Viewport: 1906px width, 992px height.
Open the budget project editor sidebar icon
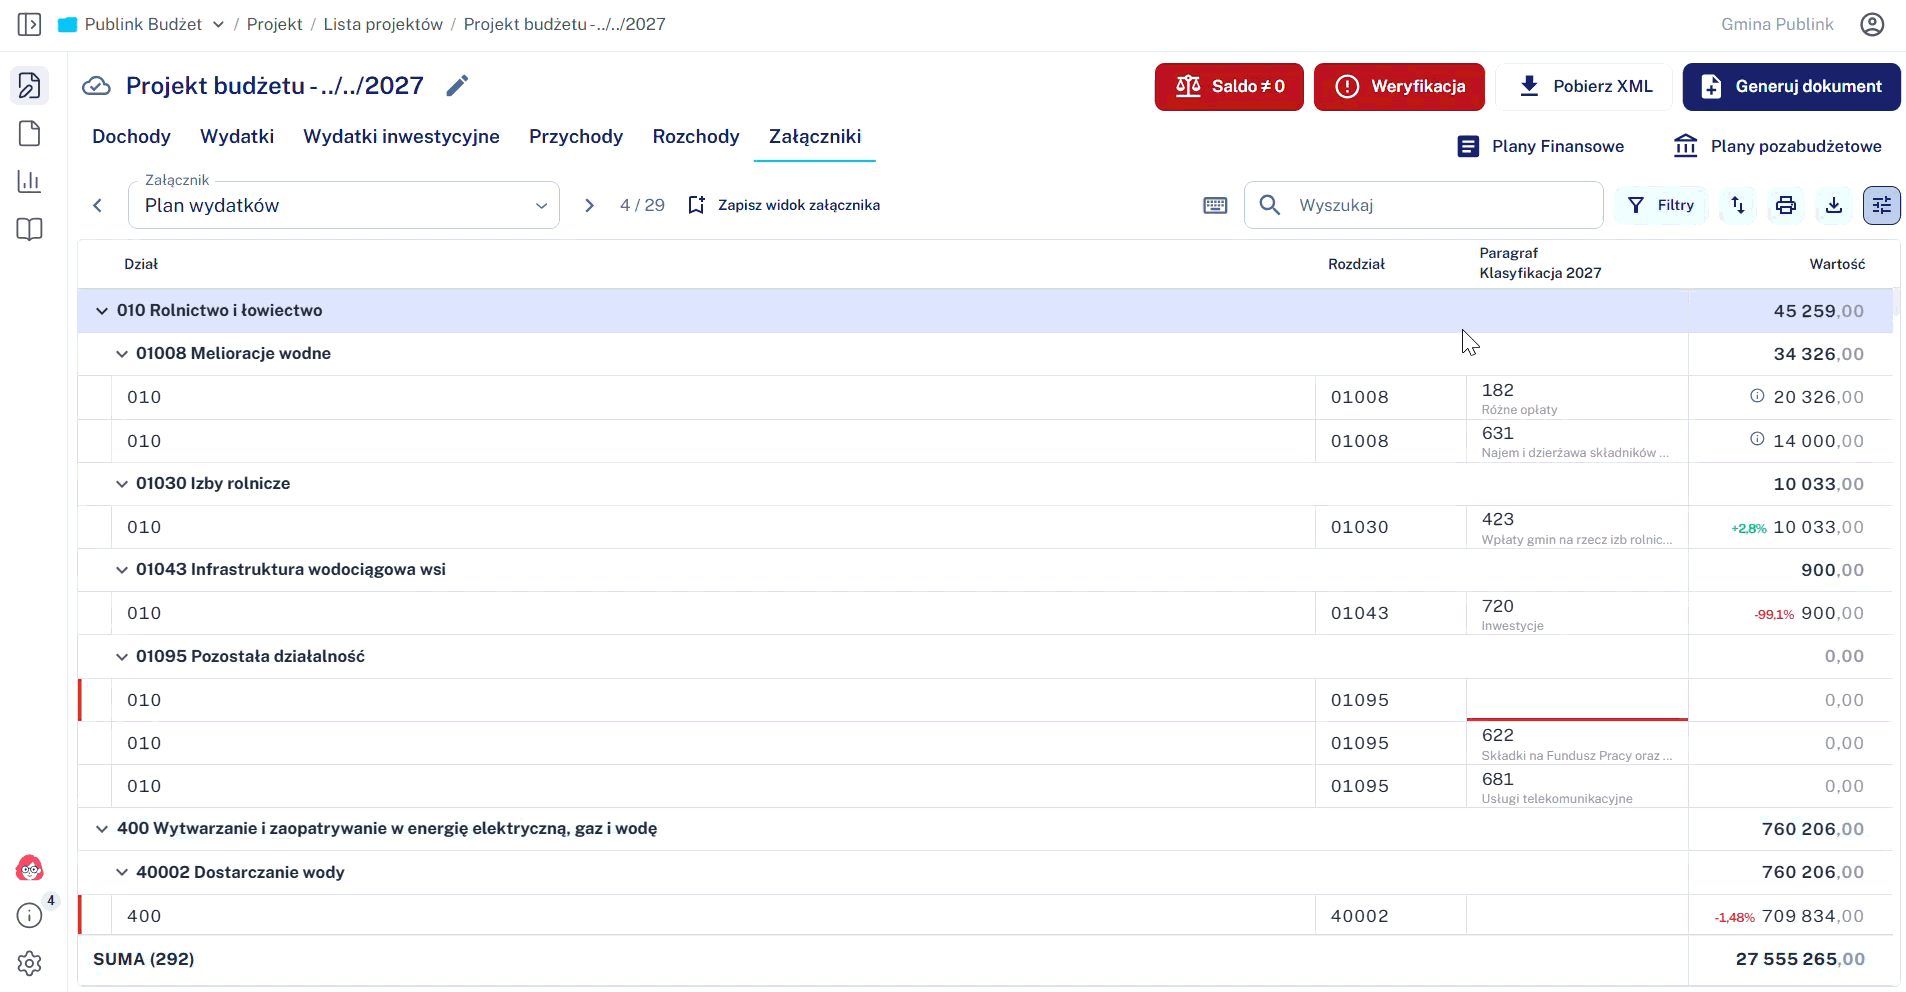(29, 86)
